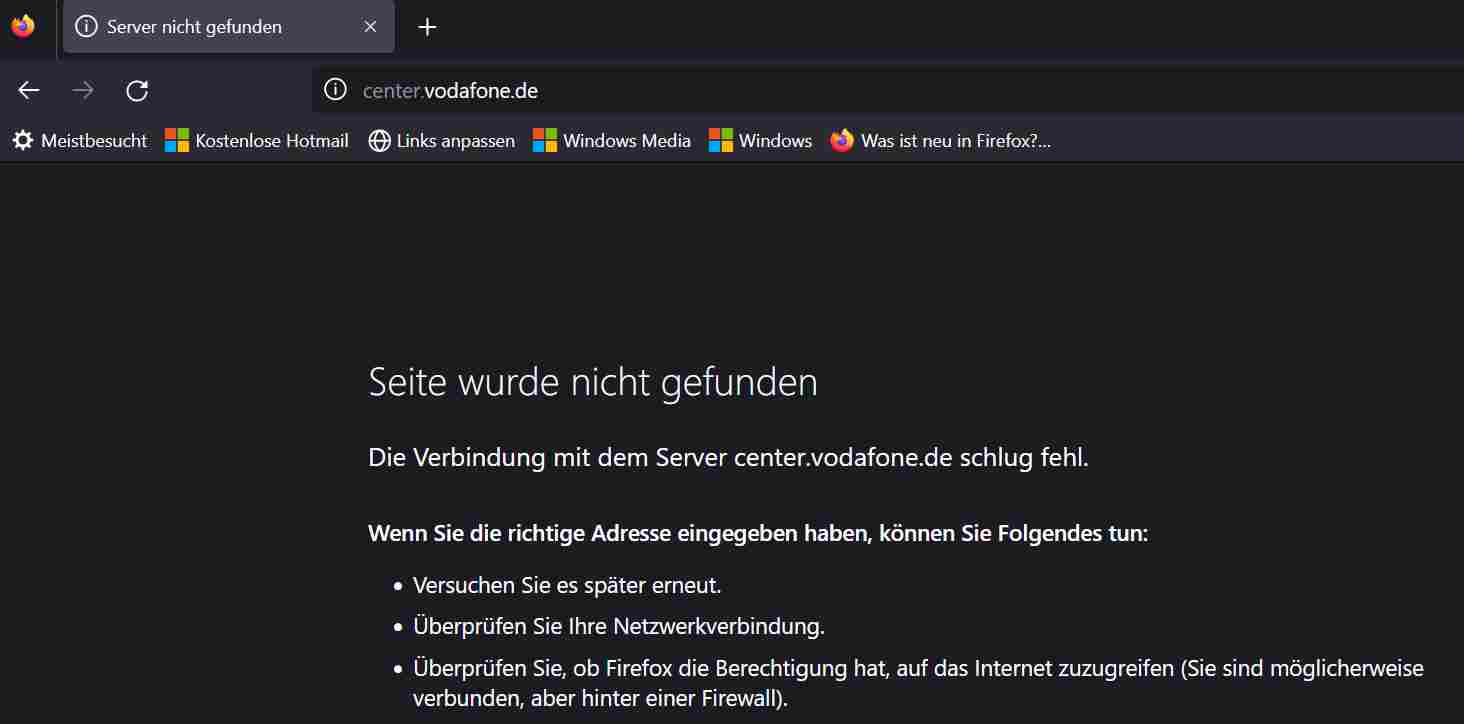
Task: Close the 'Server nicht gefunden' tab
Action: point(370,27)
